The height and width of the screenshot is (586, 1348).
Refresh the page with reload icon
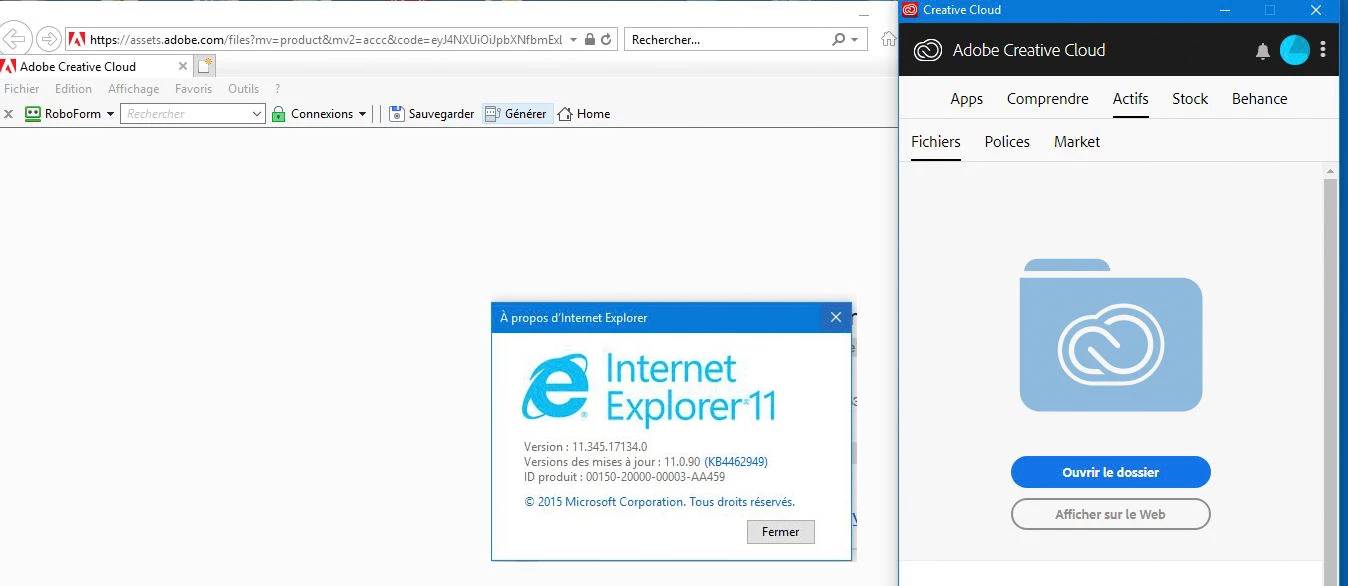pos(606,40)
